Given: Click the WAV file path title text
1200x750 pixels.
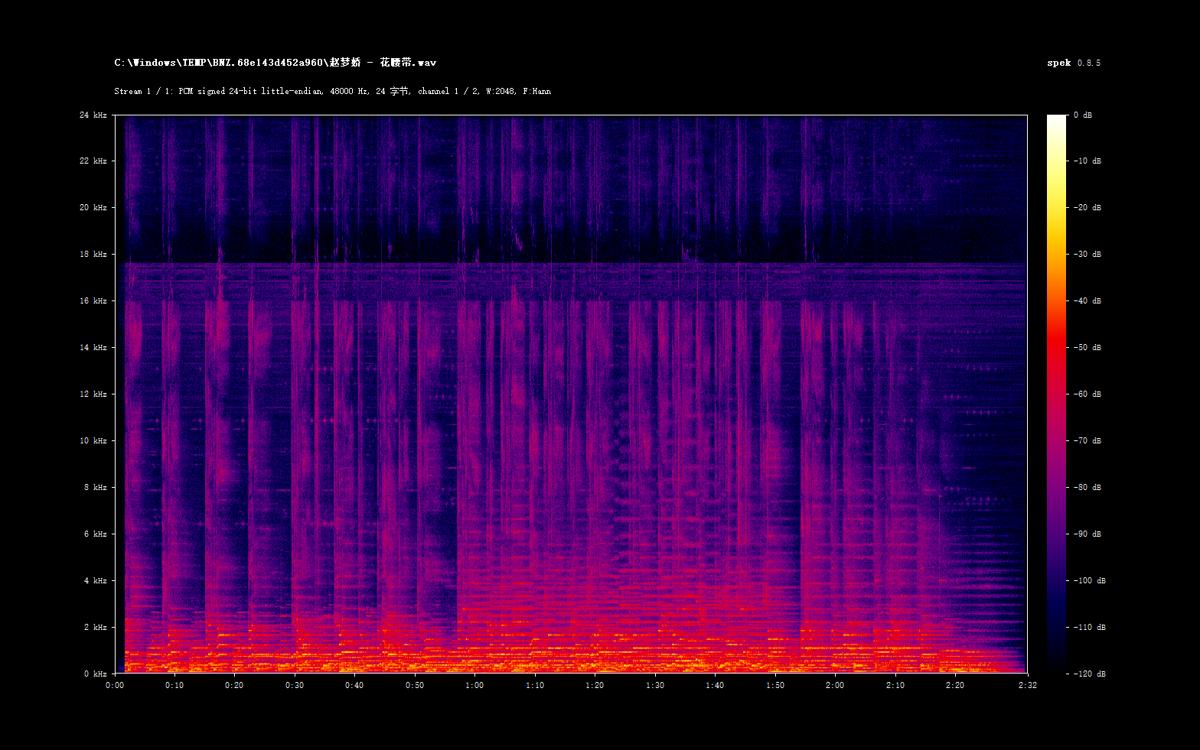Looking at the screenshot, I should point(275,63).
